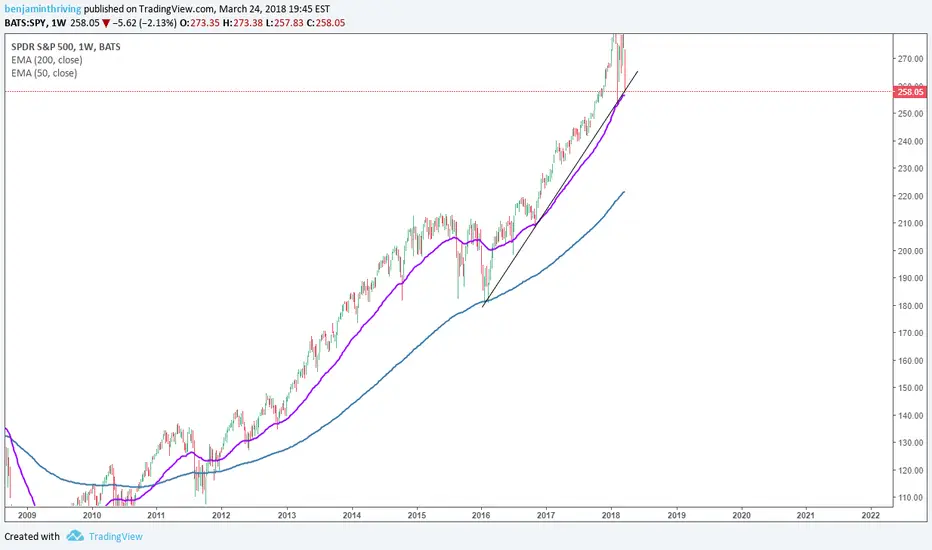The image size is (932, 550).
Task: Click the 2022 label on time axis
Action: coord(871,516)
